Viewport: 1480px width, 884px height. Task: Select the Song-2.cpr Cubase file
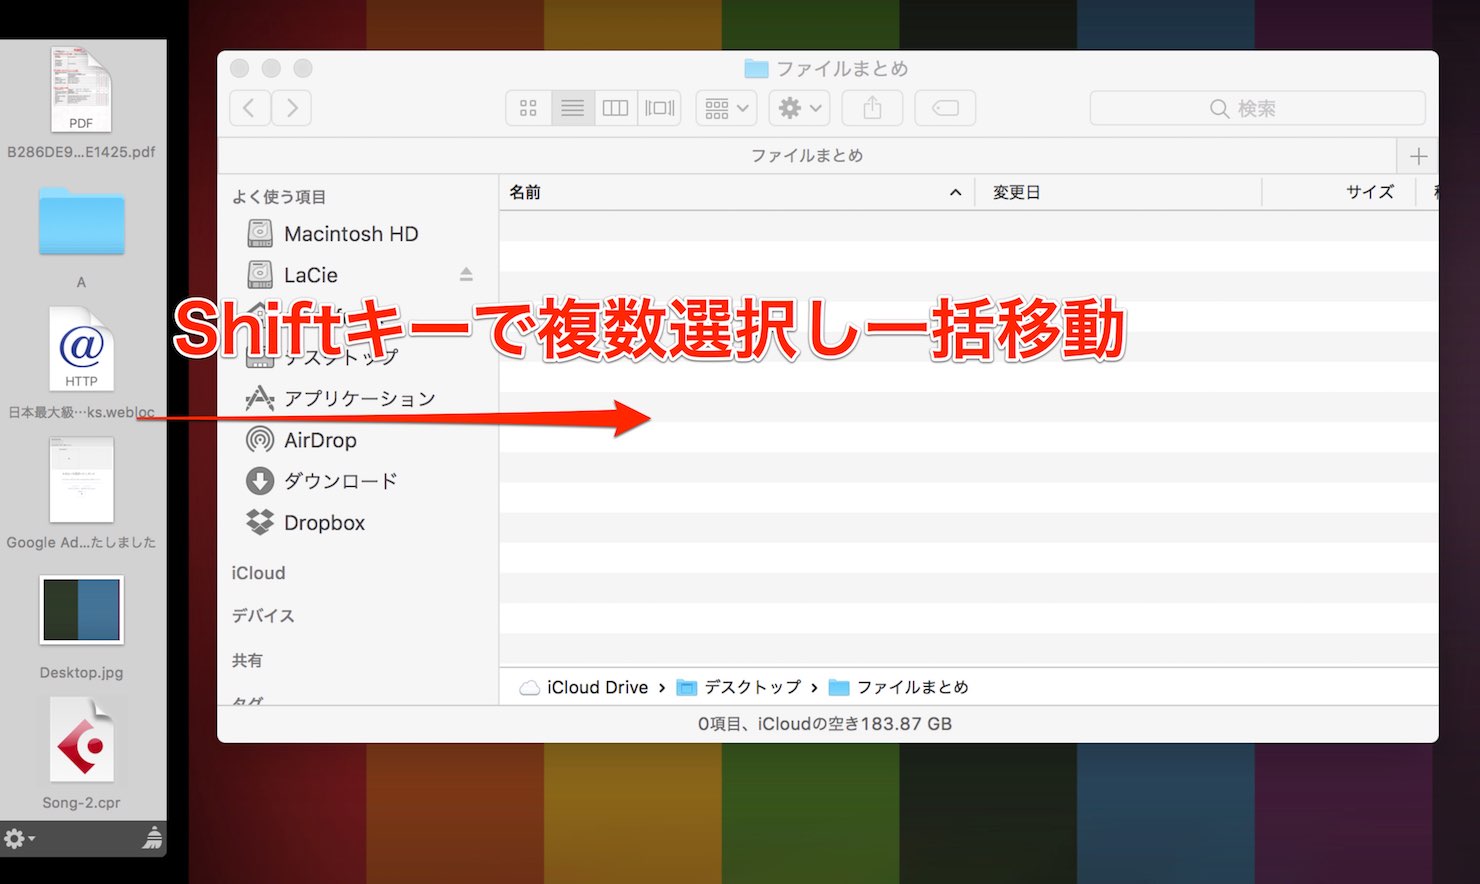pyautogui.click(x=81, y=755)
